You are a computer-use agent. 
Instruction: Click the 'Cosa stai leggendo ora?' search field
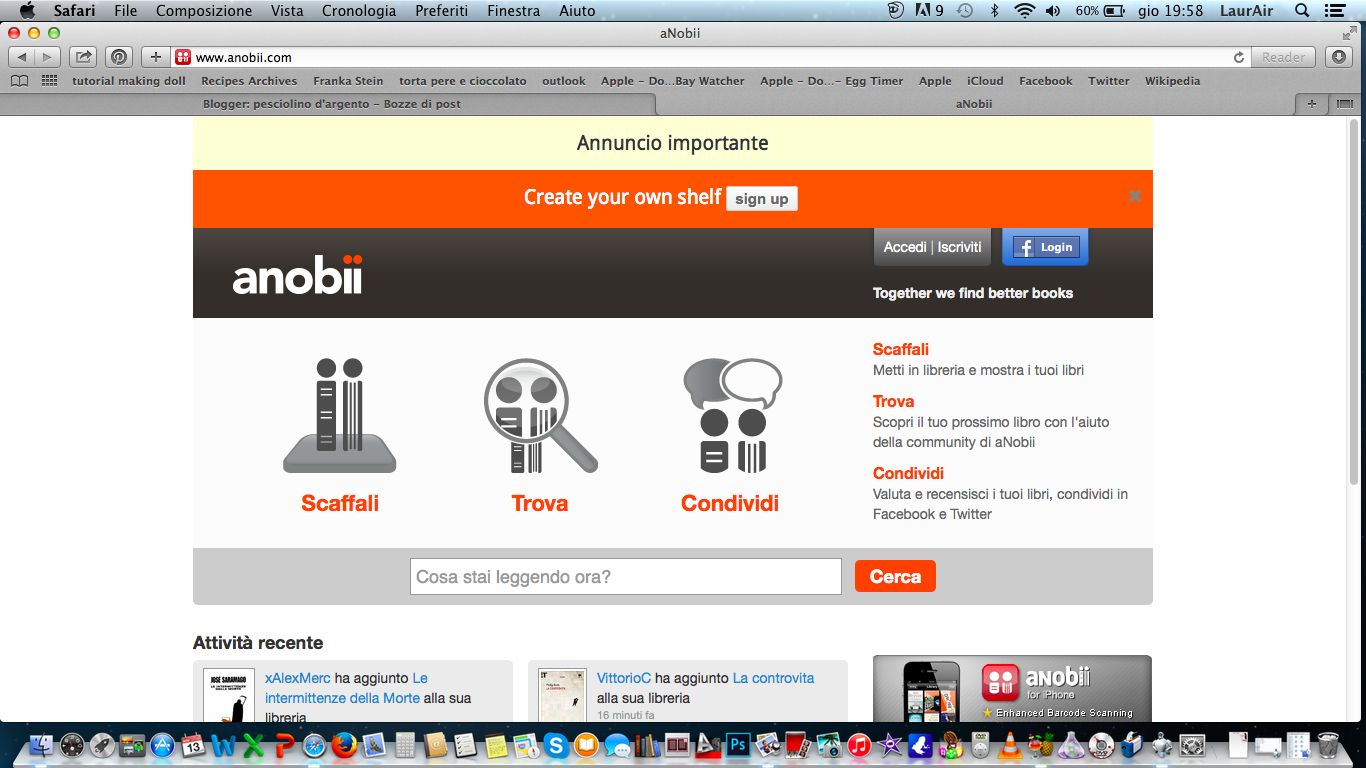[x=626, y=576]
